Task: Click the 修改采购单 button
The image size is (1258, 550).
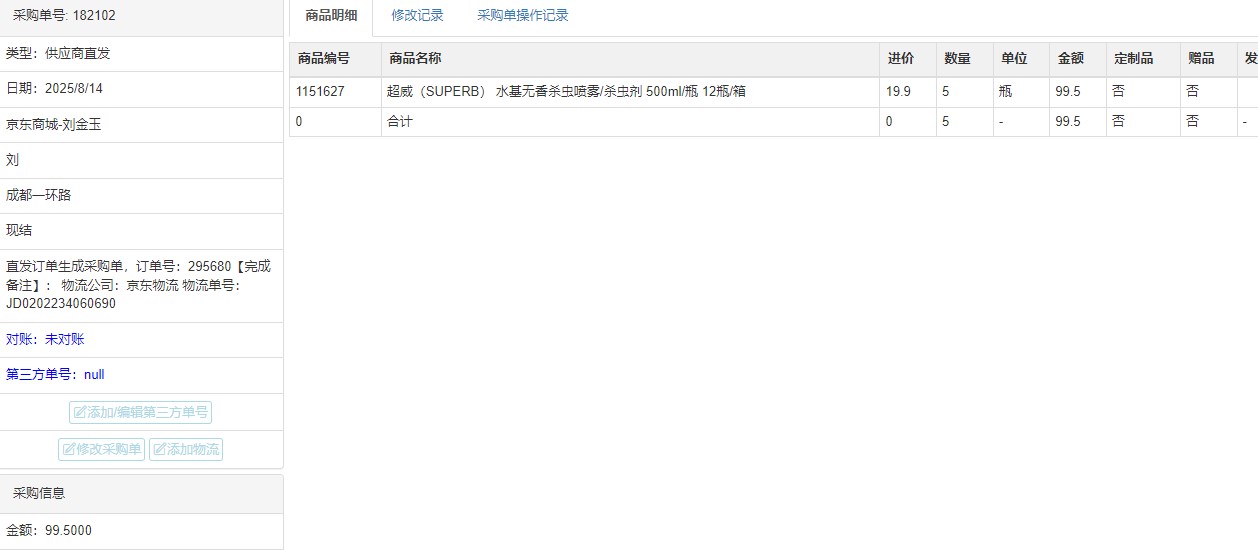Action: pos(101,449)
